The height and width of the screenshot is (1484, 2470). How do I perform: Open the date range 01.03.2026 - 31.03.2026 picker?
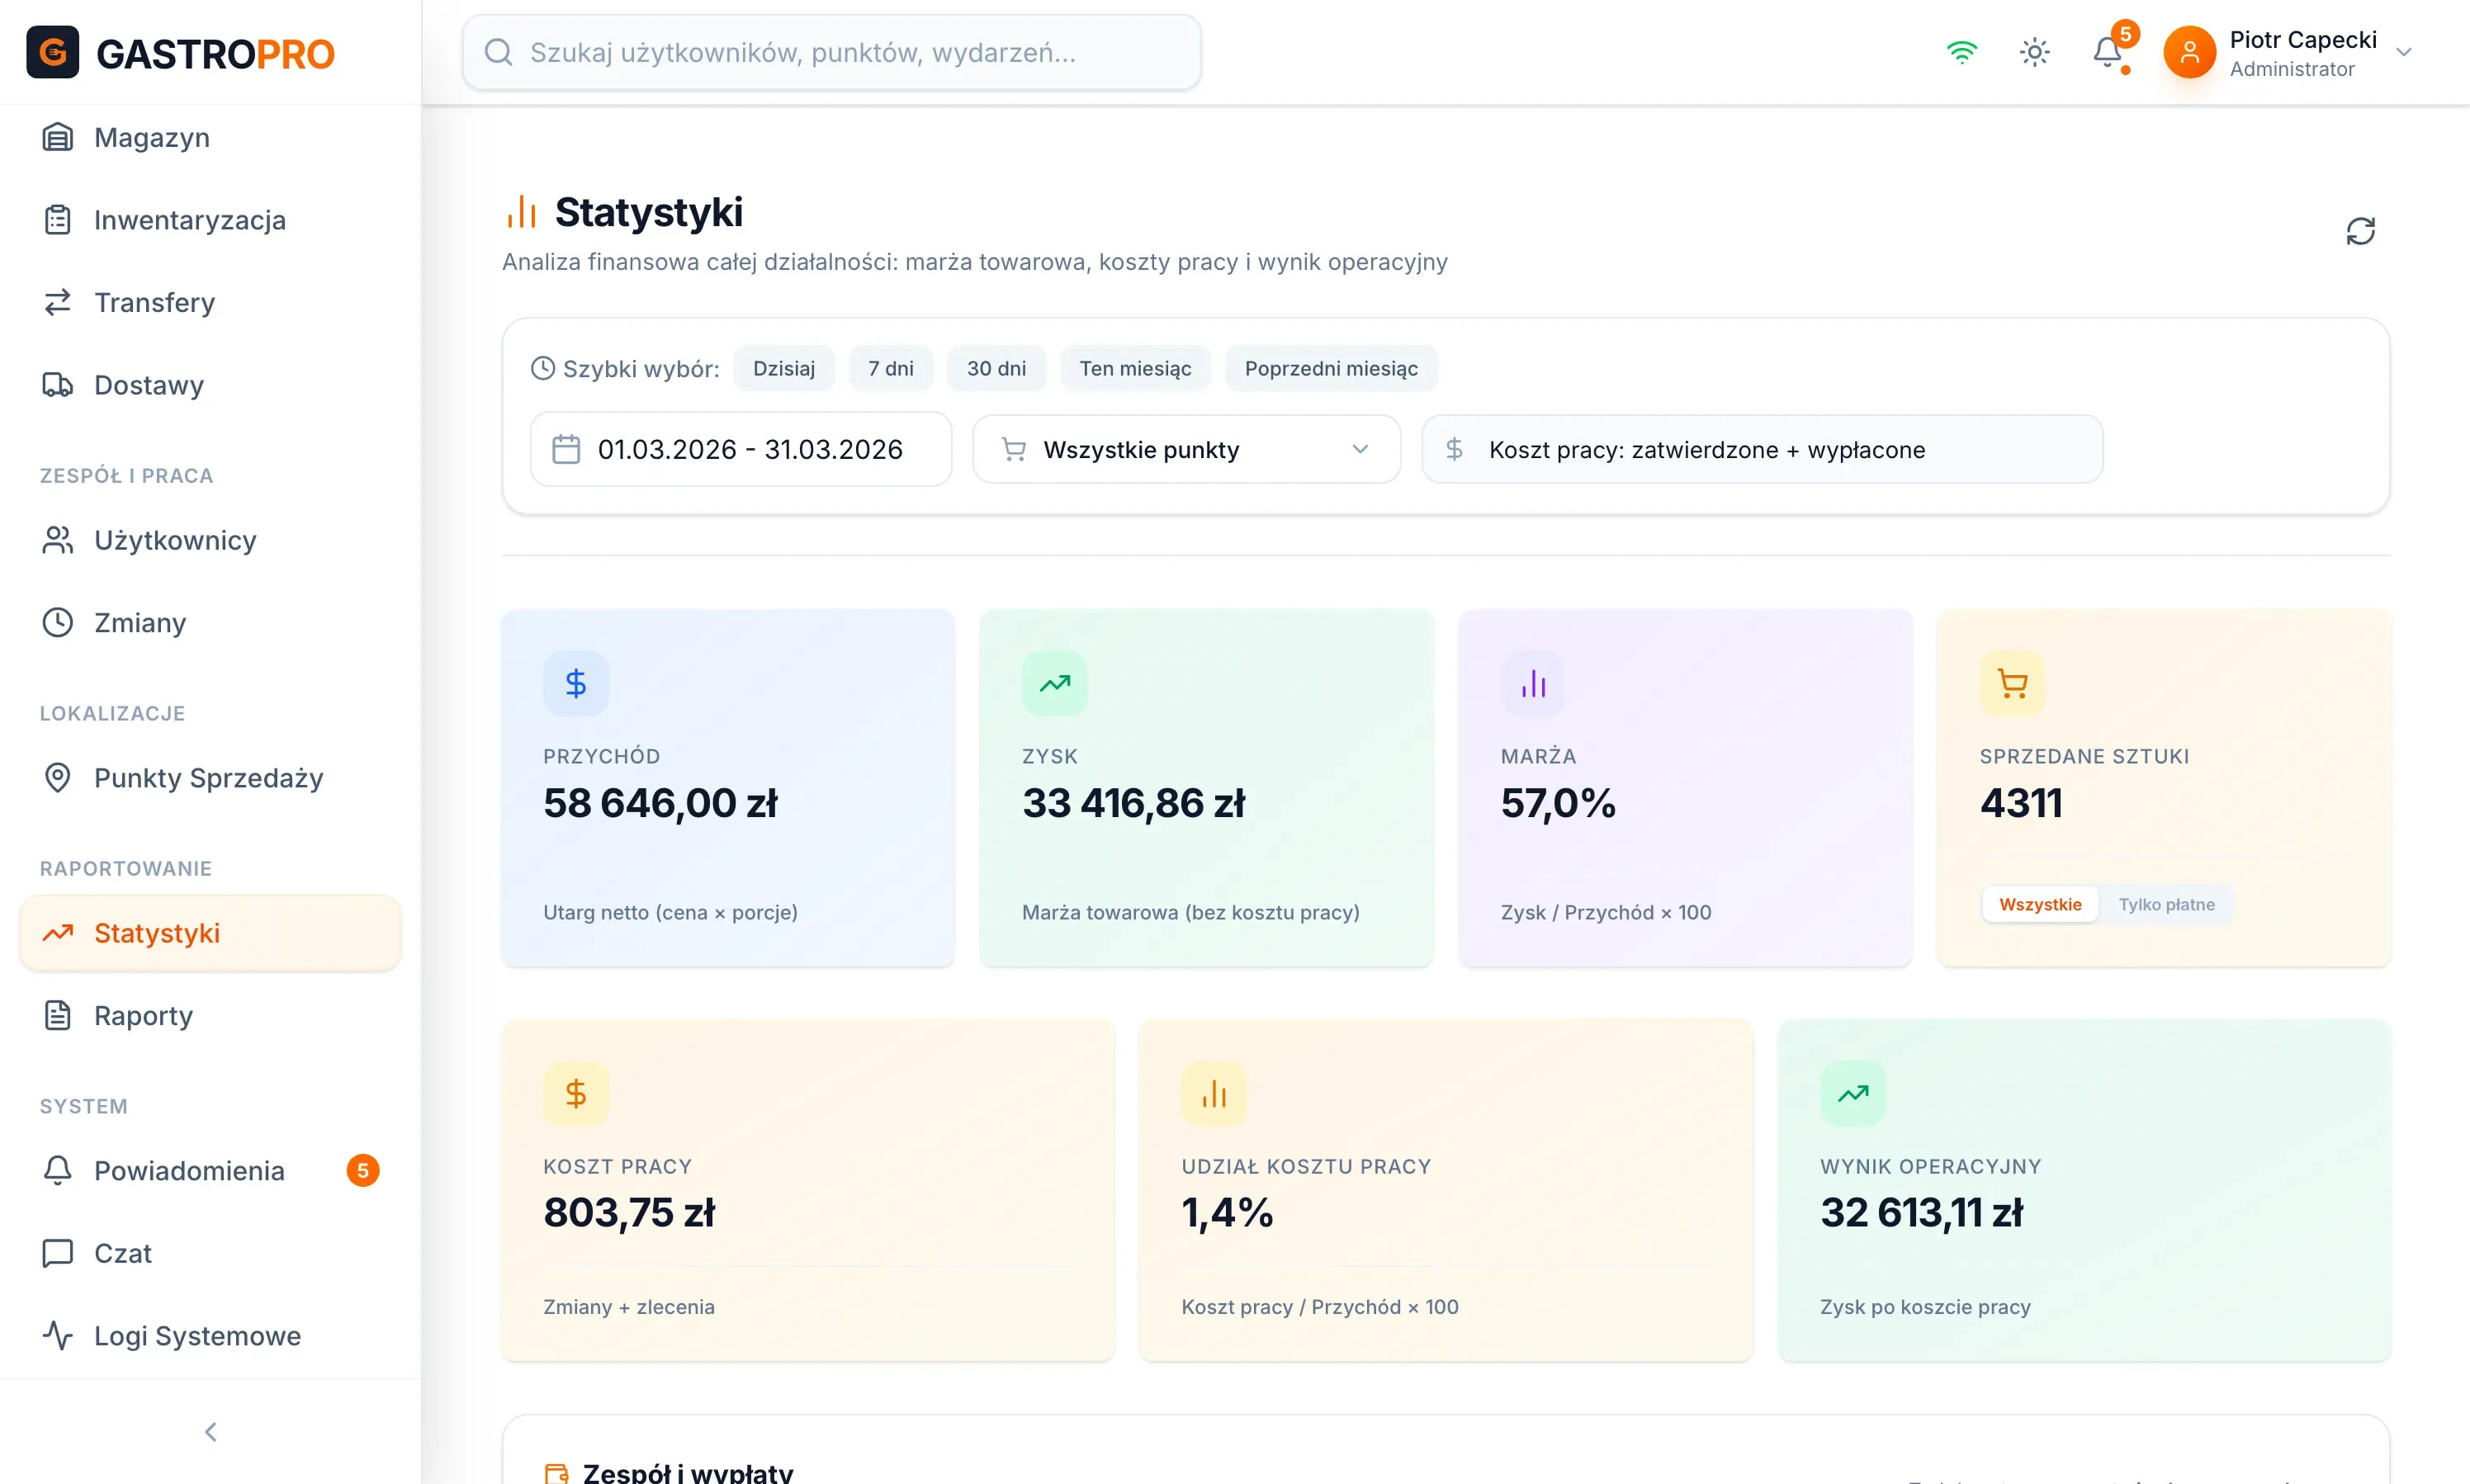(x=741, y=450)
